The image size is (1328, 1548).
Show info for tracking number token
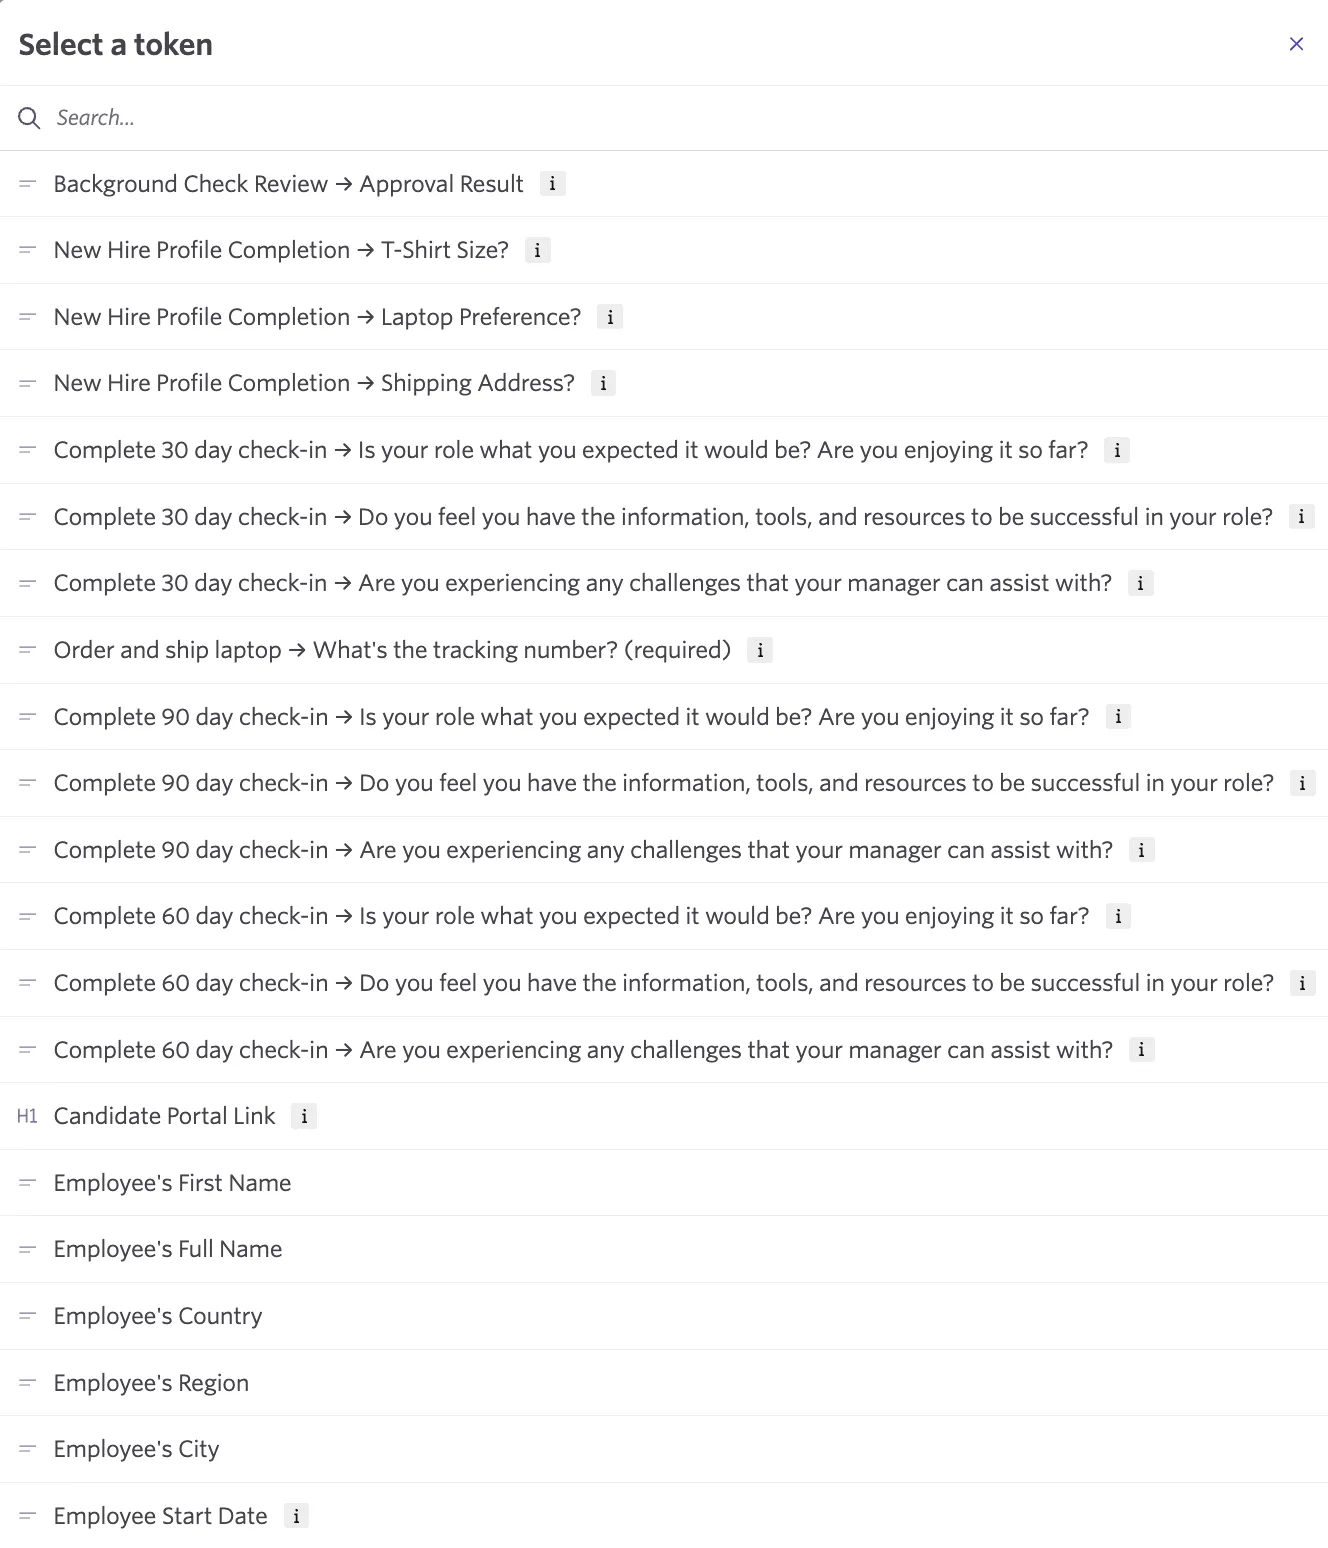(760, 650)
